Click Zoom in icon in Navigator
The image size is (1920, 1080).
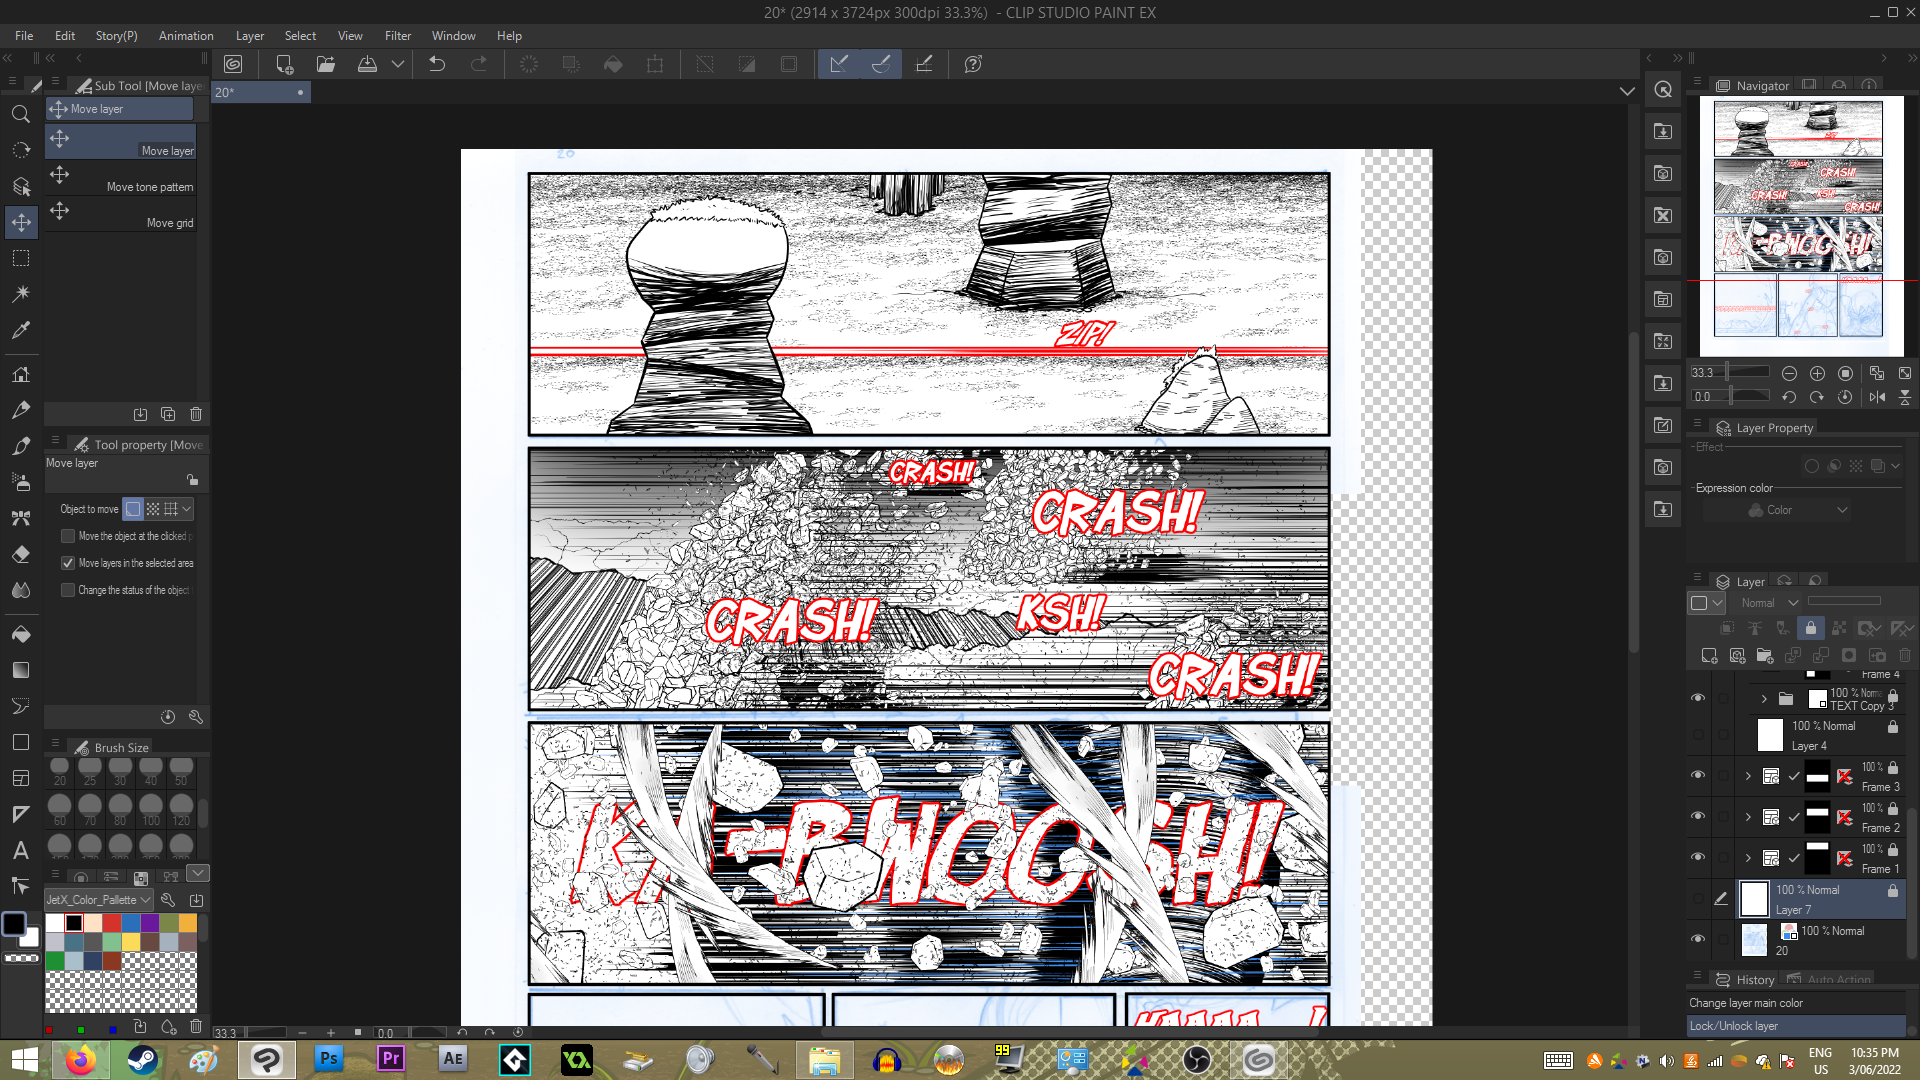[1818, 373]
